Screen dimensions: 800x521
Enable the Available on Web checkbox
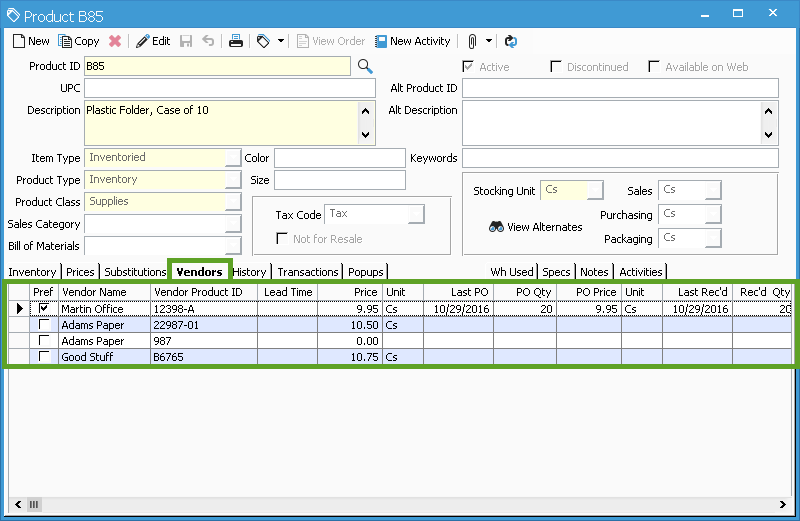pyautogui.click(x=654, y=66)
